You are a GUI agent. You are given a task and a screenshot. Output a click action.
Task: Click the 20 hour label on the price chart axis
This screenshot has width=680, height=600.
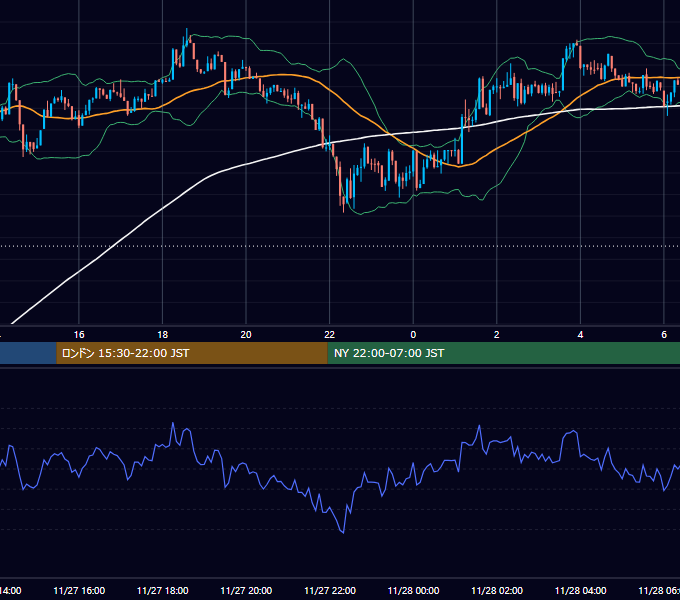coord(246,335)
